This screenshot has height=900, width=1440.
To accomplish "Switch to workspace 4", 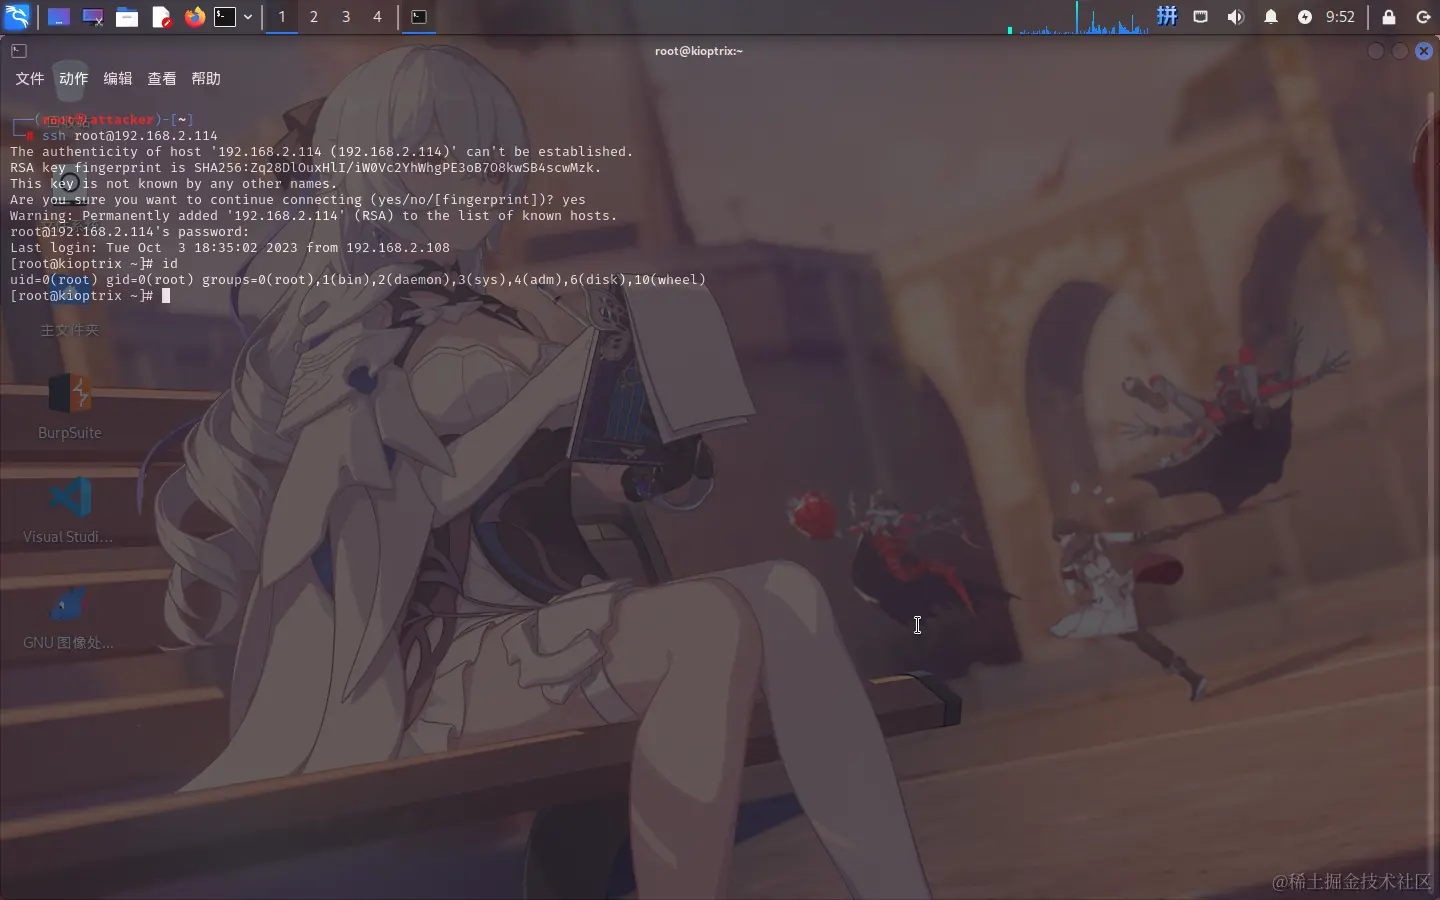I will [377, 17].
